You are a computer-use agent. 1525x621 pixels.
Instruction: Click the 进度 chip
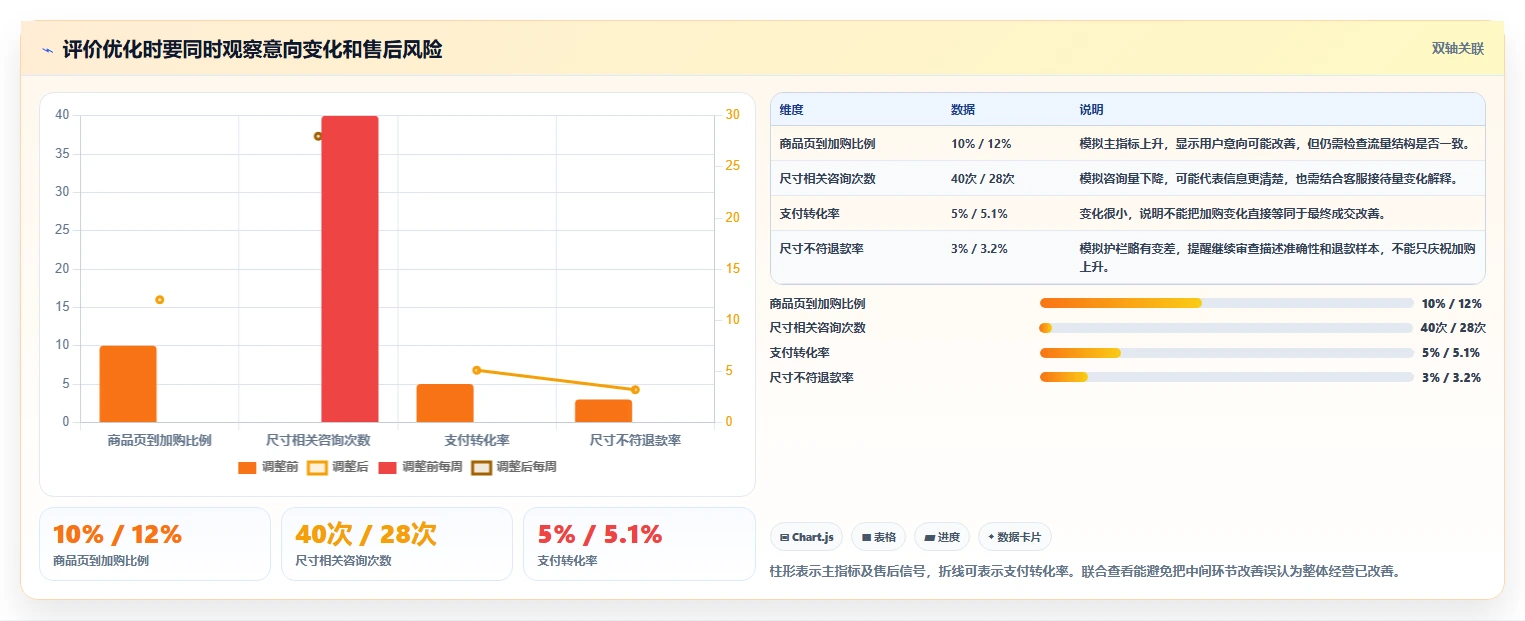pyautogui.click(x=942, y=537)
